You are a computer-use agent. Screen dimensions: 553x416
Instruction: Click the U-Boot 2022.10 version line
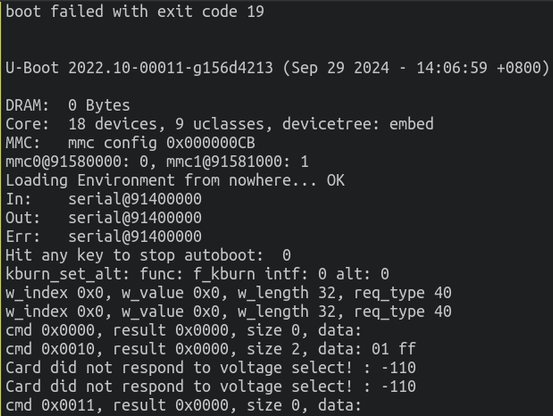277,68
